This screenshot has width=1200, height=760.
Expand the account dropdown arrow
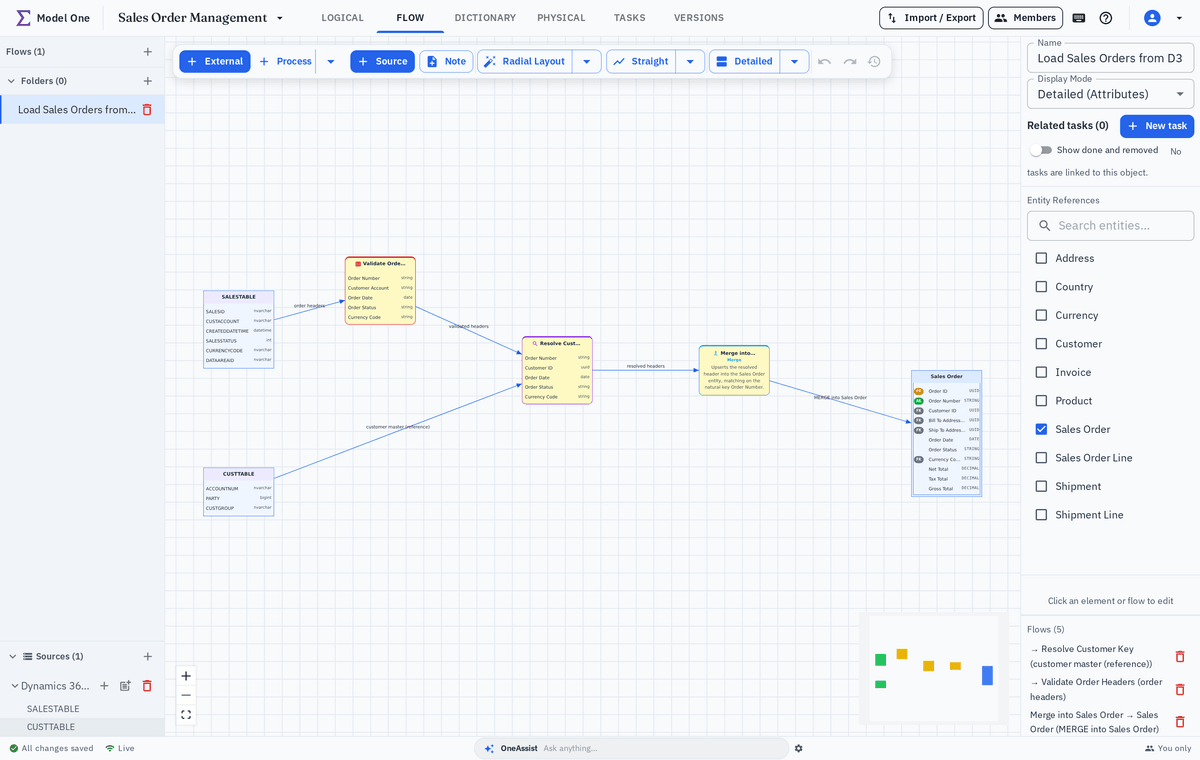click(1179, 18)
